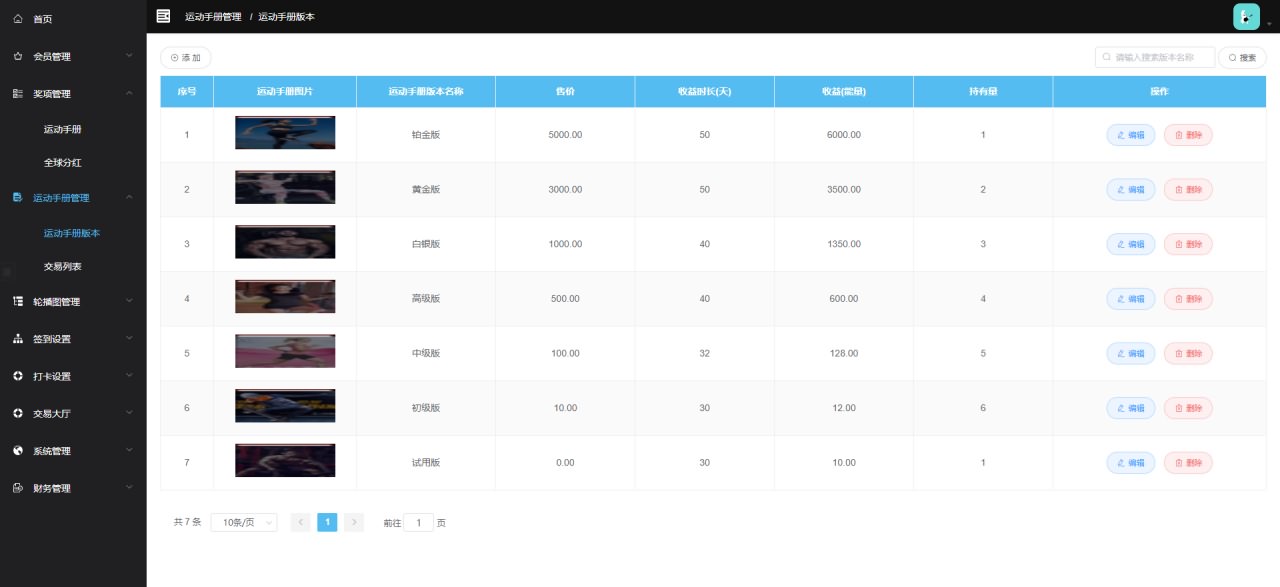1280x587 pixels.
Task: Delete the 白银版 row
Action: (1188, 244)
